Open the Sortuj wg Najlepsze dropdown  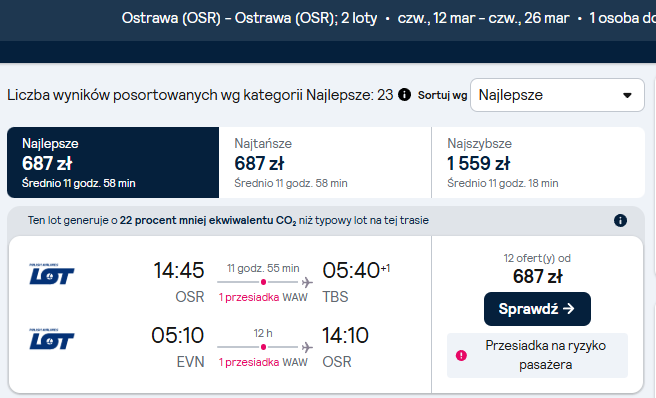(557, 95)
